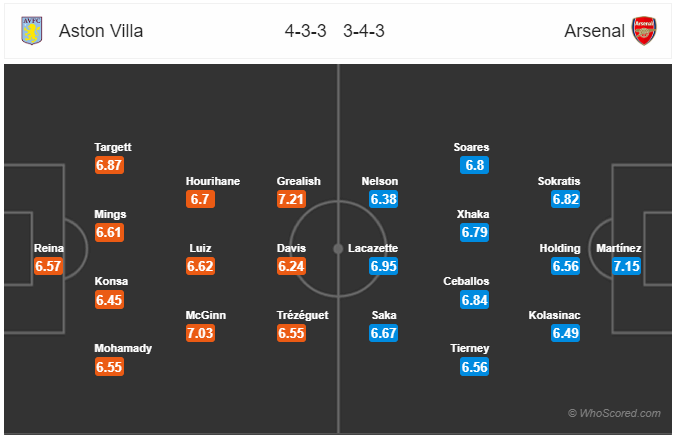This screenshot has height=435, width=675.
Task: Select Martínez's 7.15 rating badge
Action: (x=626, y=266)
